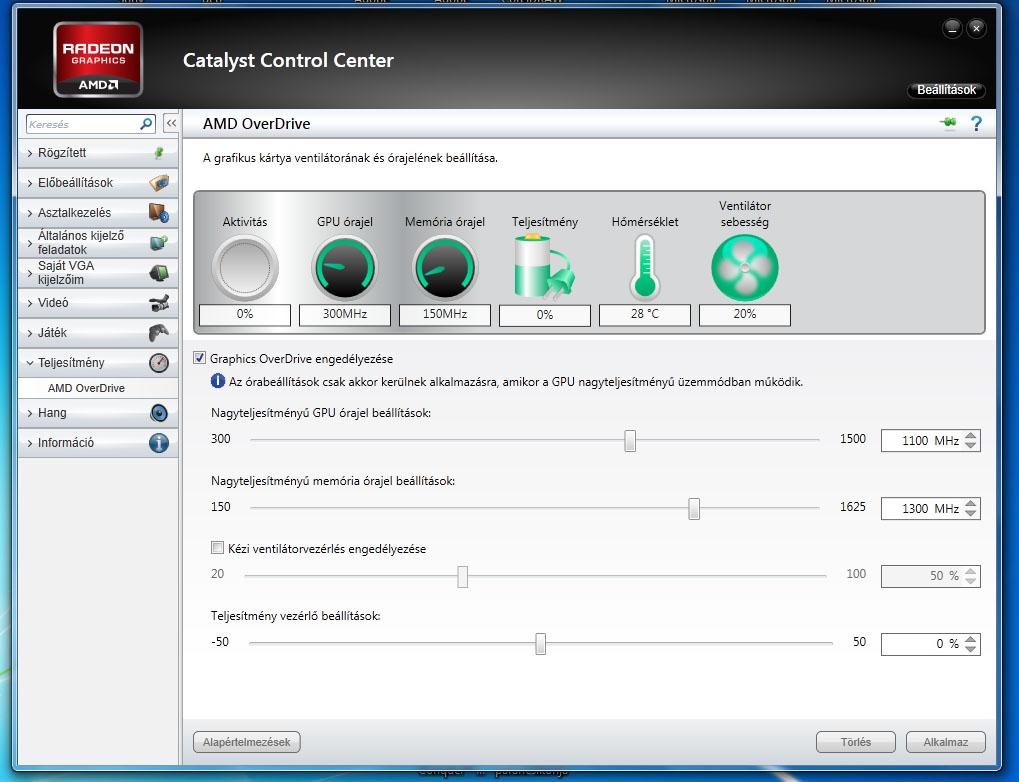Click the Rögzített pin icon

[x=159, y=153]
